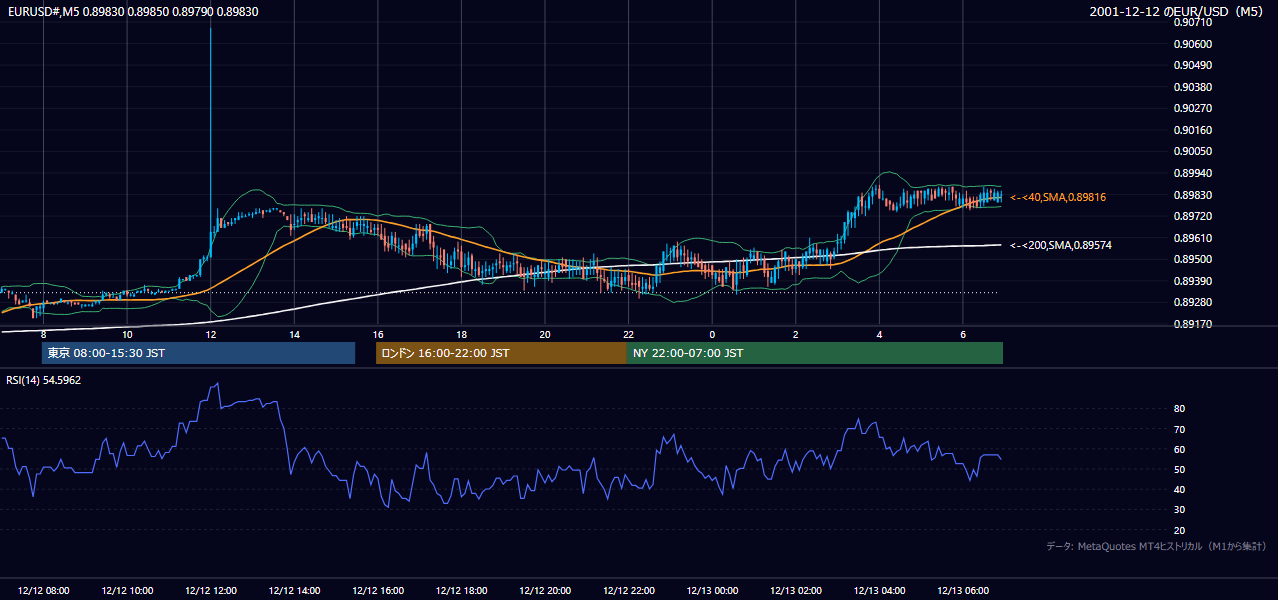Click the bottom date label 12/13 02:00
The width and height of the screenshot is (1278, 600).
coord(795,591)
